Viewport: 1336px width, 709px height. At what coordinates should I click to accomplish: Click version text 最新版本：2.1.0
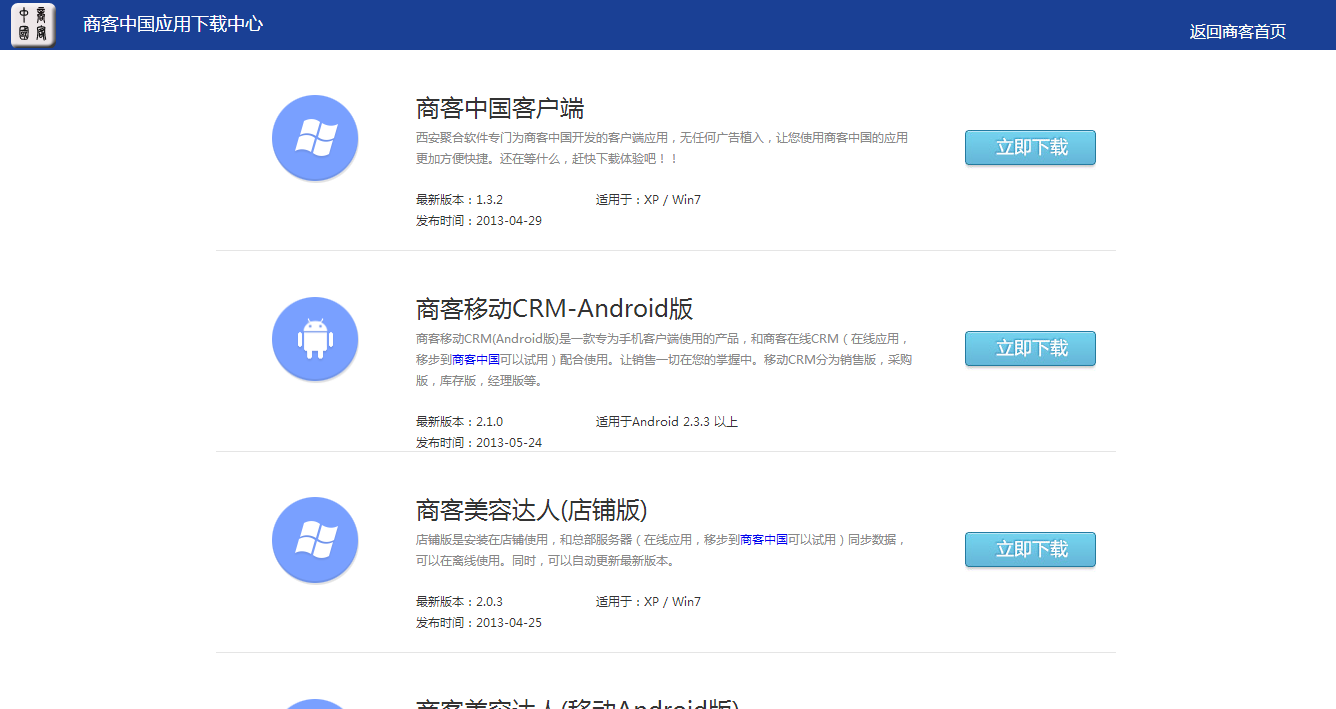(x=460, y=422)
